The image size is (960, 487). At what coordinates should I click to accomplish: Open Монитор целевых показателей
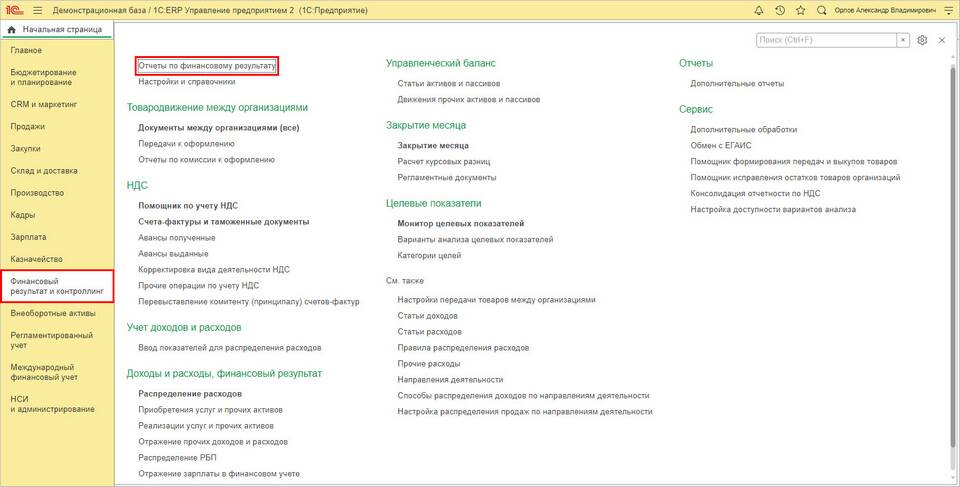(460, 224)
